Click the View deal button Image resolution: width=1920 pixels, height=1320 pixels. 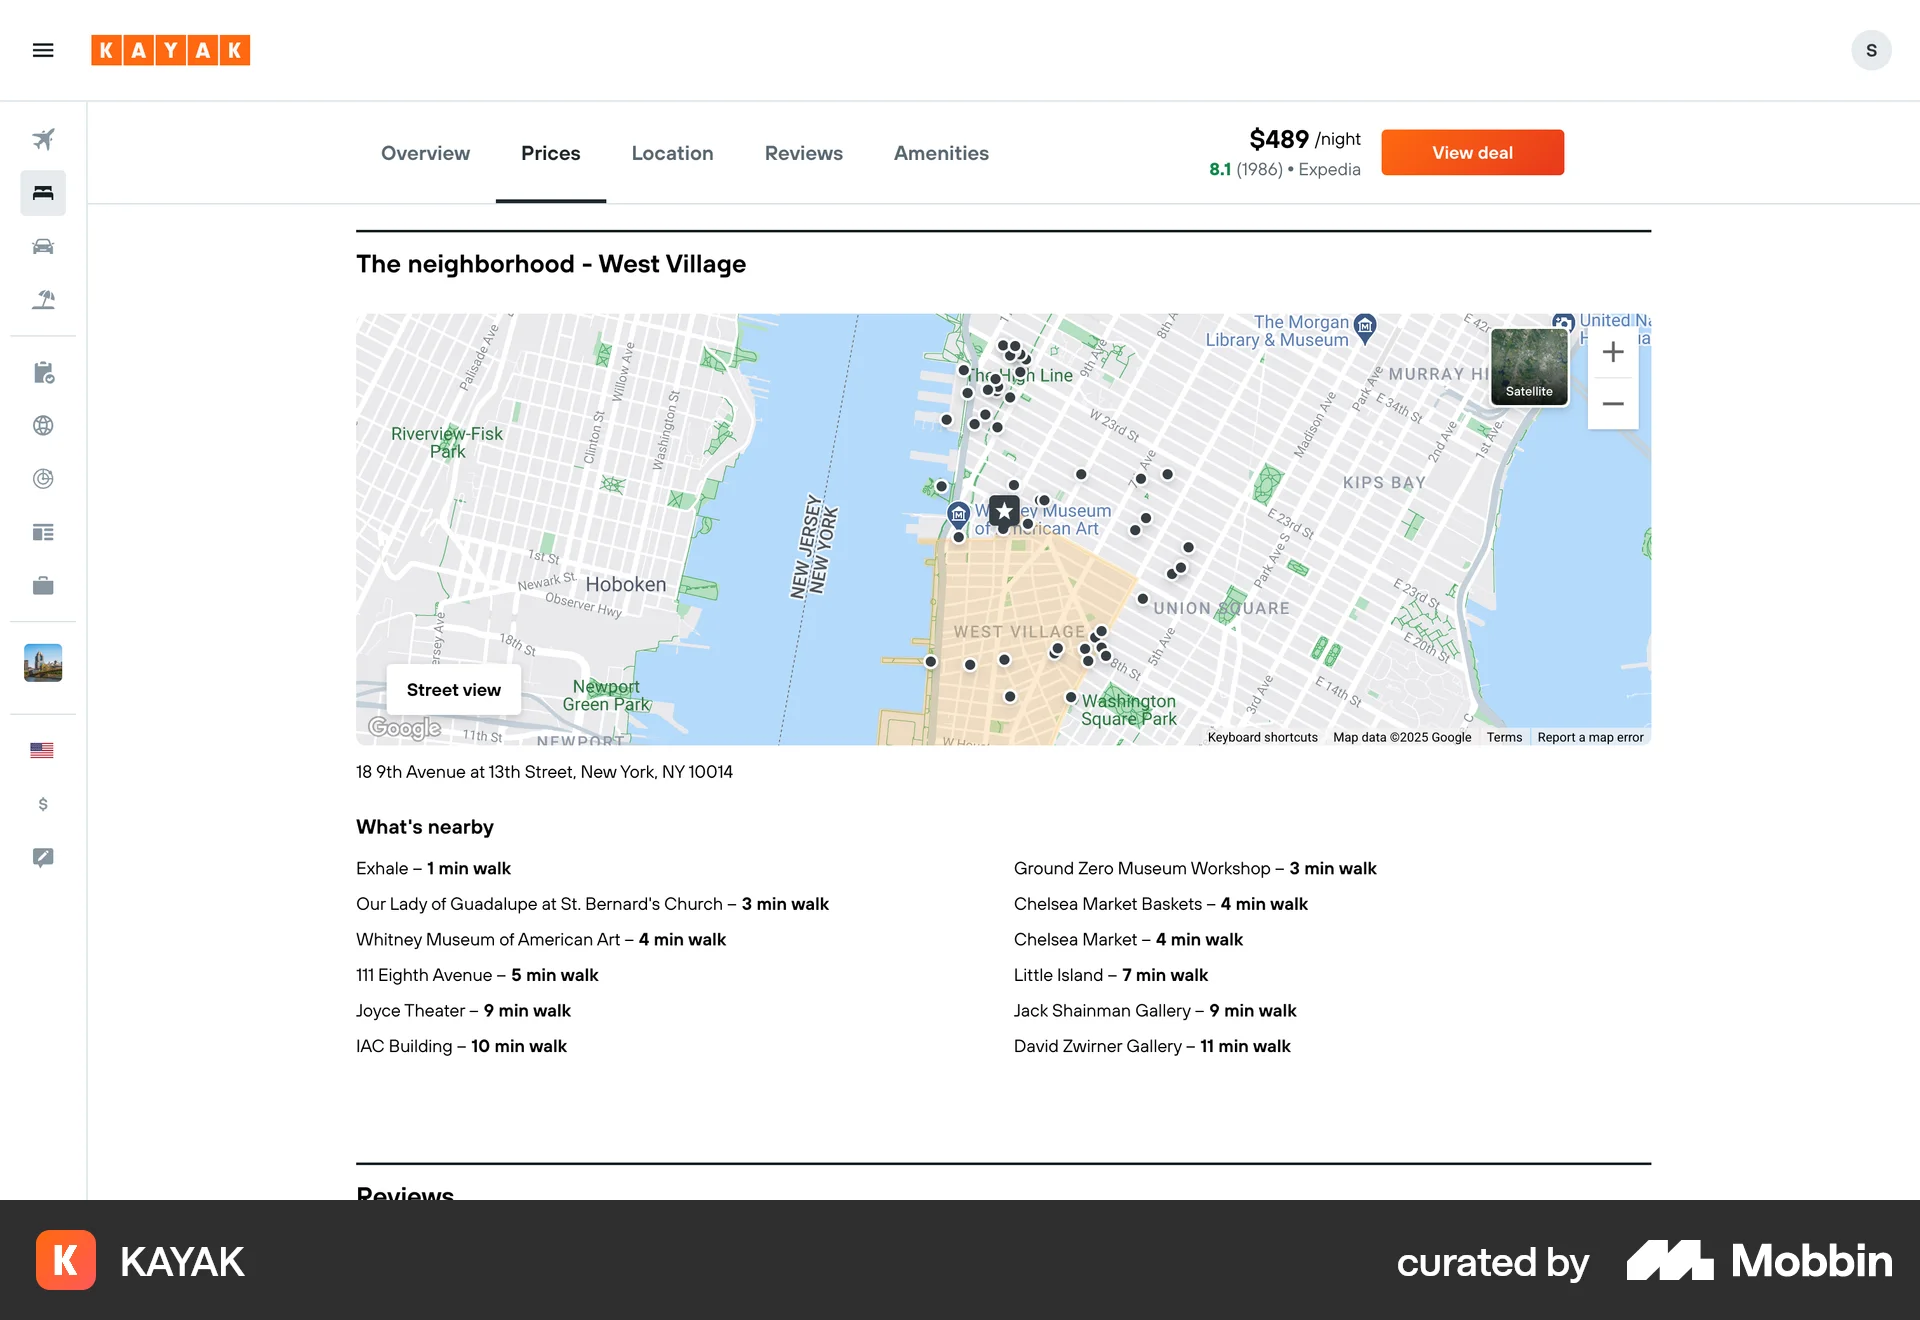1472,152
